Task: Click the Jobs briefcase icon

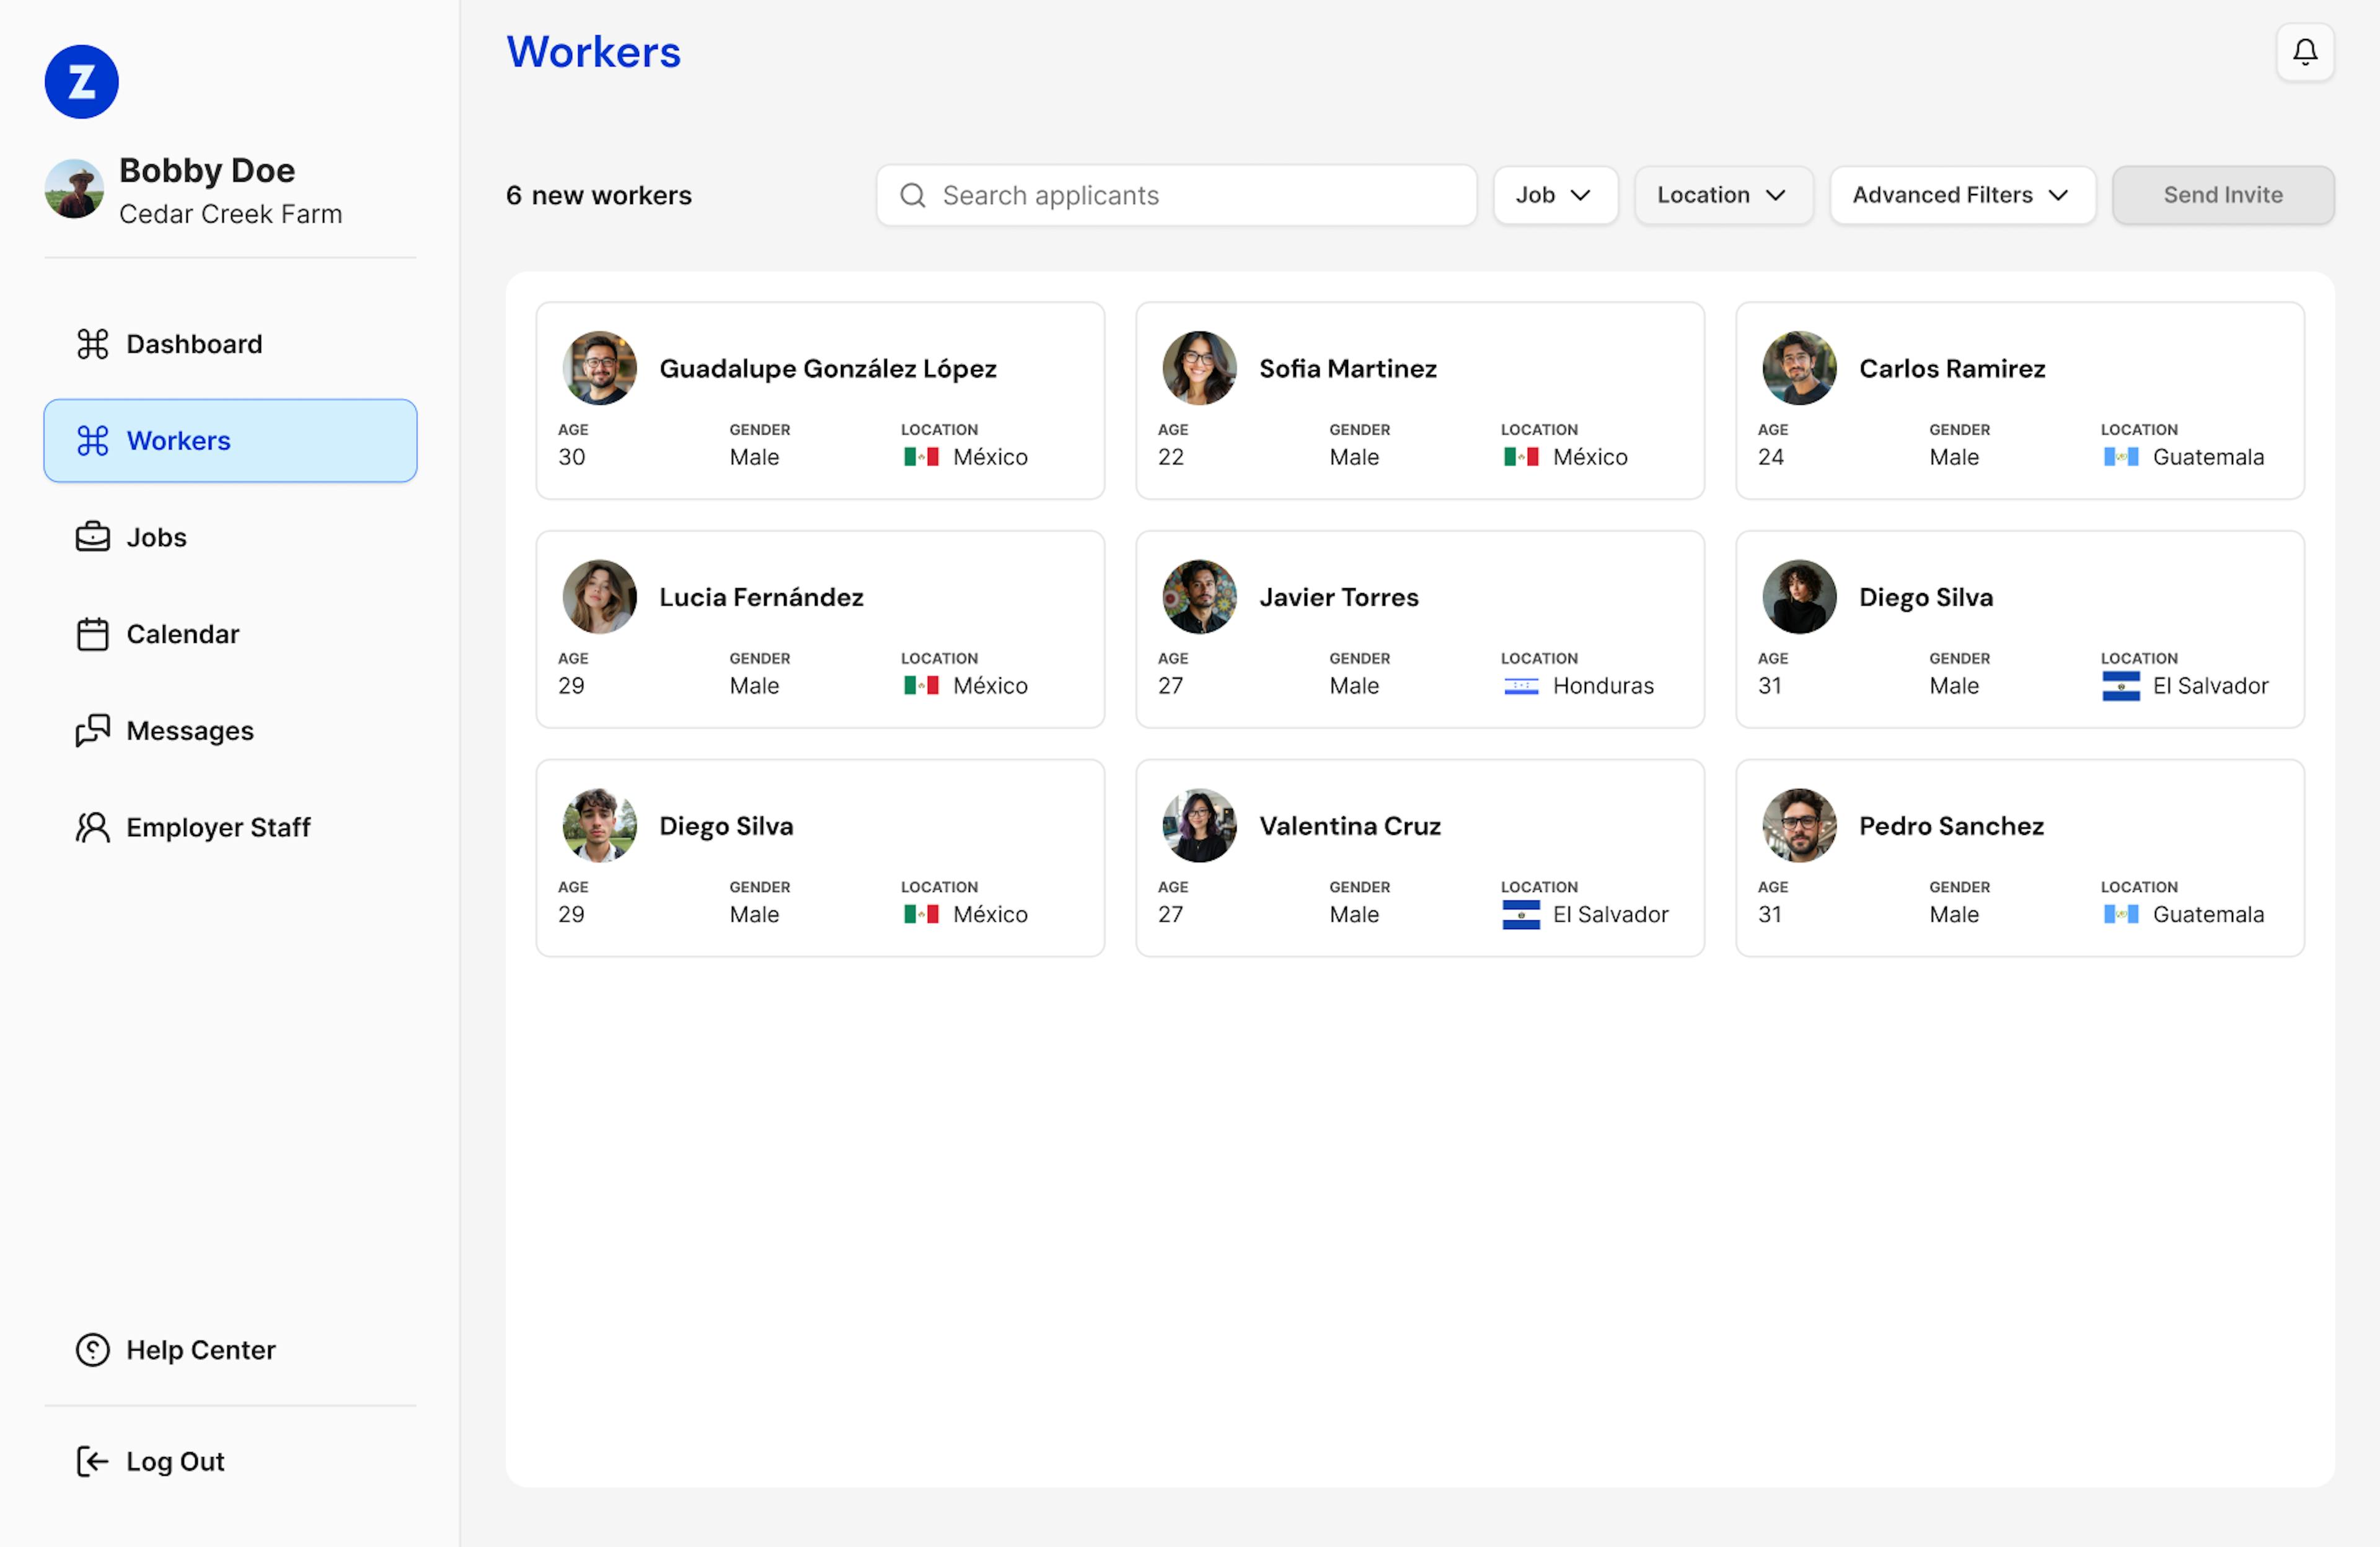Action: click(x=93, y=537)
